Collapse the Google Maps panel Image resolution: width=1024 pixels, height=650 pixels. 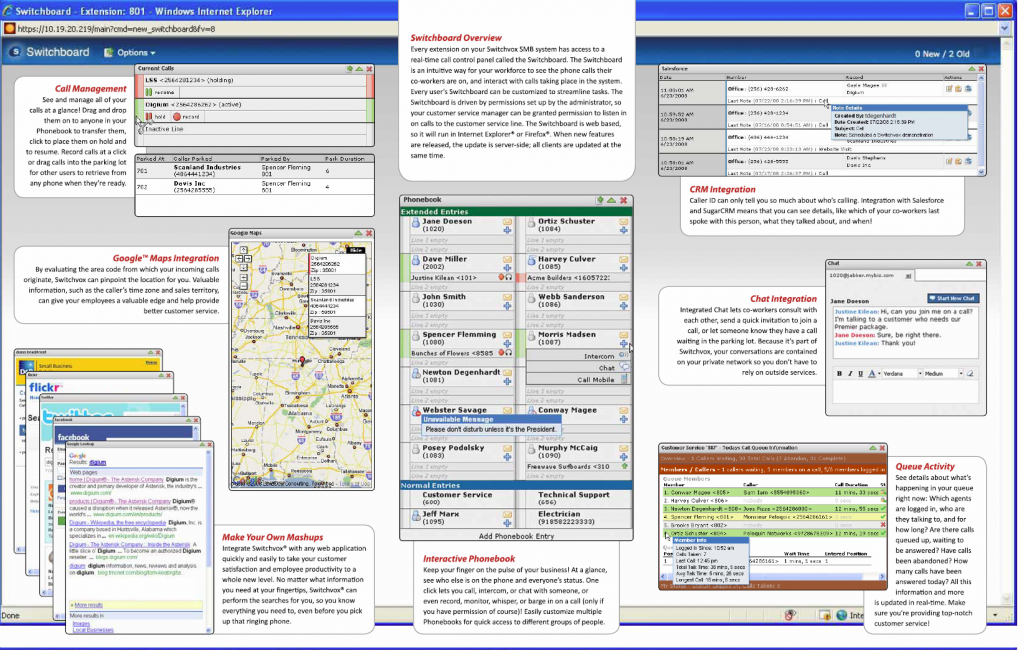[359, 233]
